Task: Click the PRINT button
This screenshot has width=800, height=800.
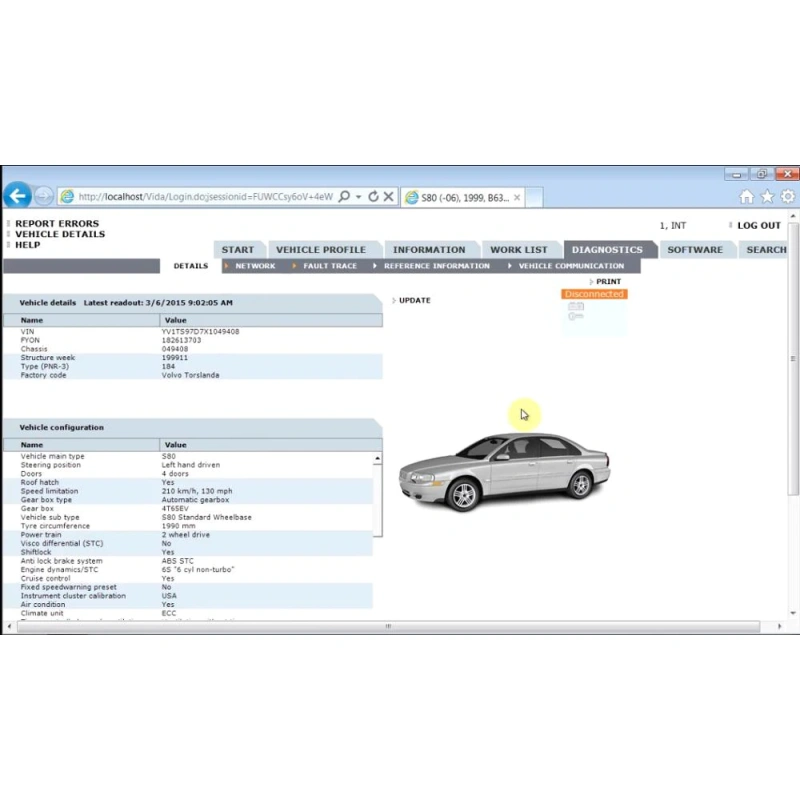Action: tap(608, 282)
